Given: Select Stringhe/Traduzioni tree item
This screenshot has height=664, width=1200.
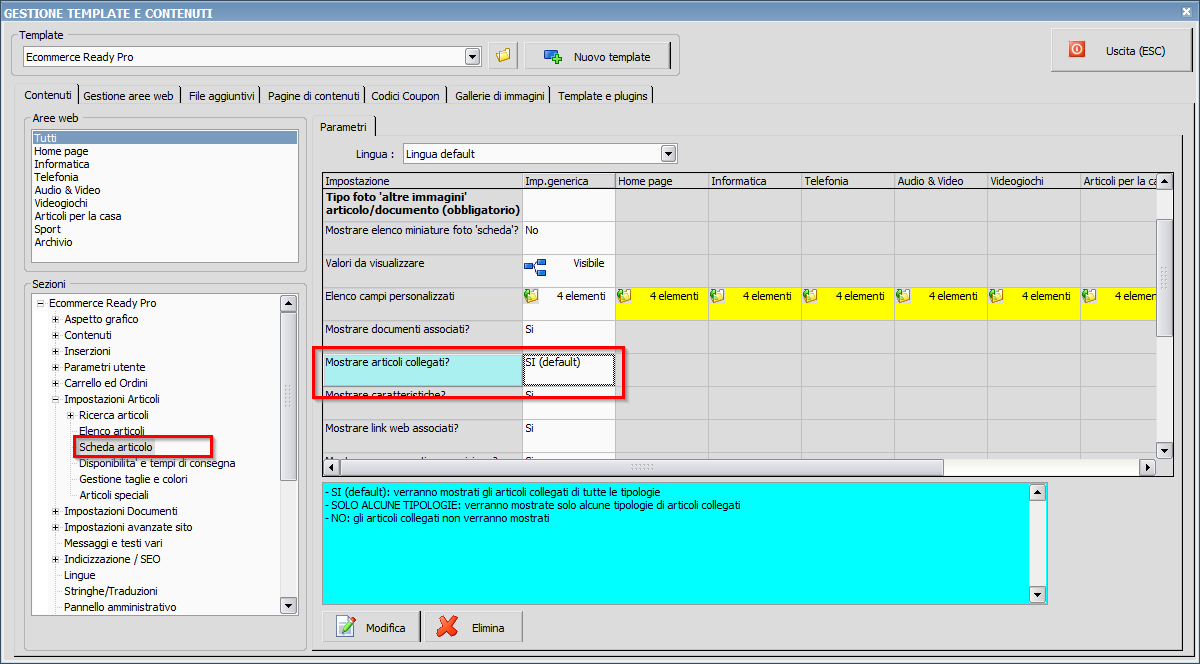Looking at the screenshot, I should pos(111,591).
